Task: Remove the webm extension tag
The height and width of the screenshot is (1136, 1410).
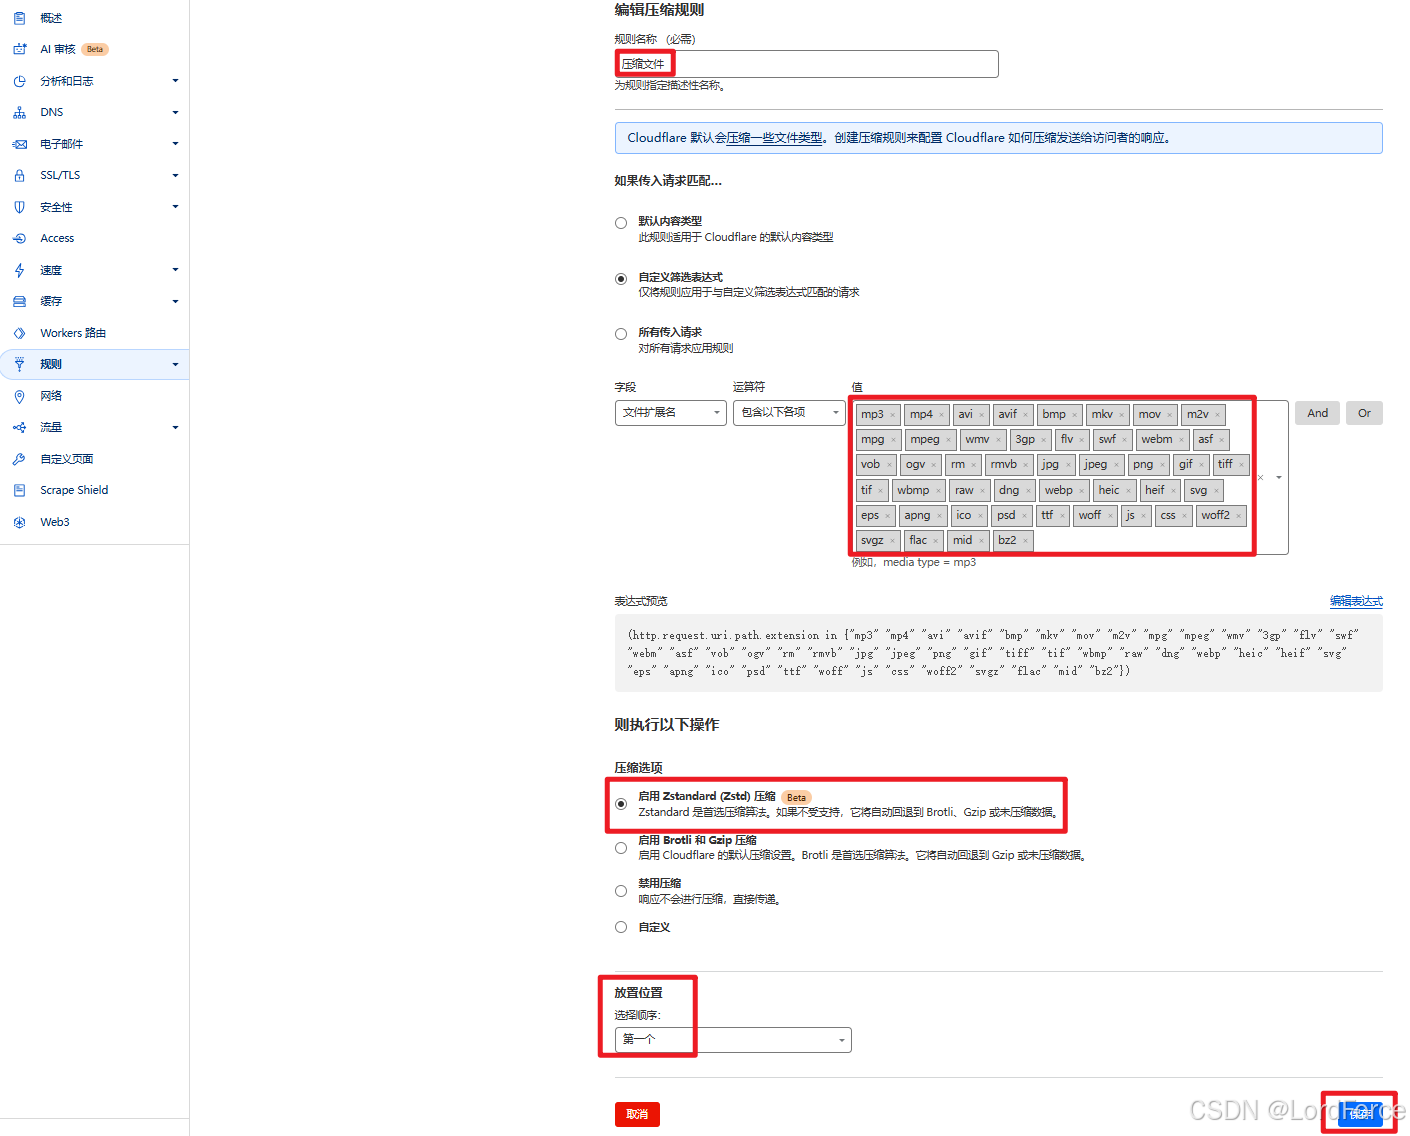Action: pos(1182,440)
